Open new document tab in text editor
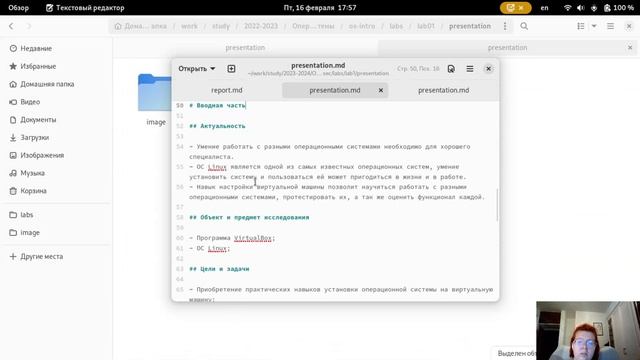Image resolution: width=640 pixels, height=360 pixels. (x=231, y=69)
